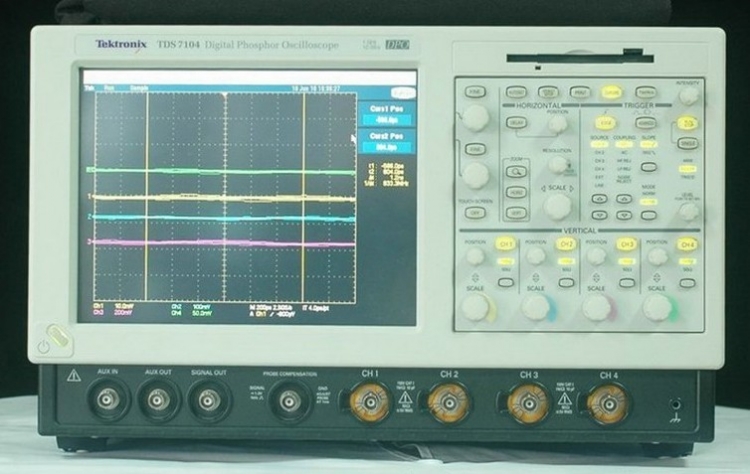Image resolution: width=750 pixels, height=474 pixels.
Task: Turn the magenta CH 3 SCALE knob
Action: 597,307
